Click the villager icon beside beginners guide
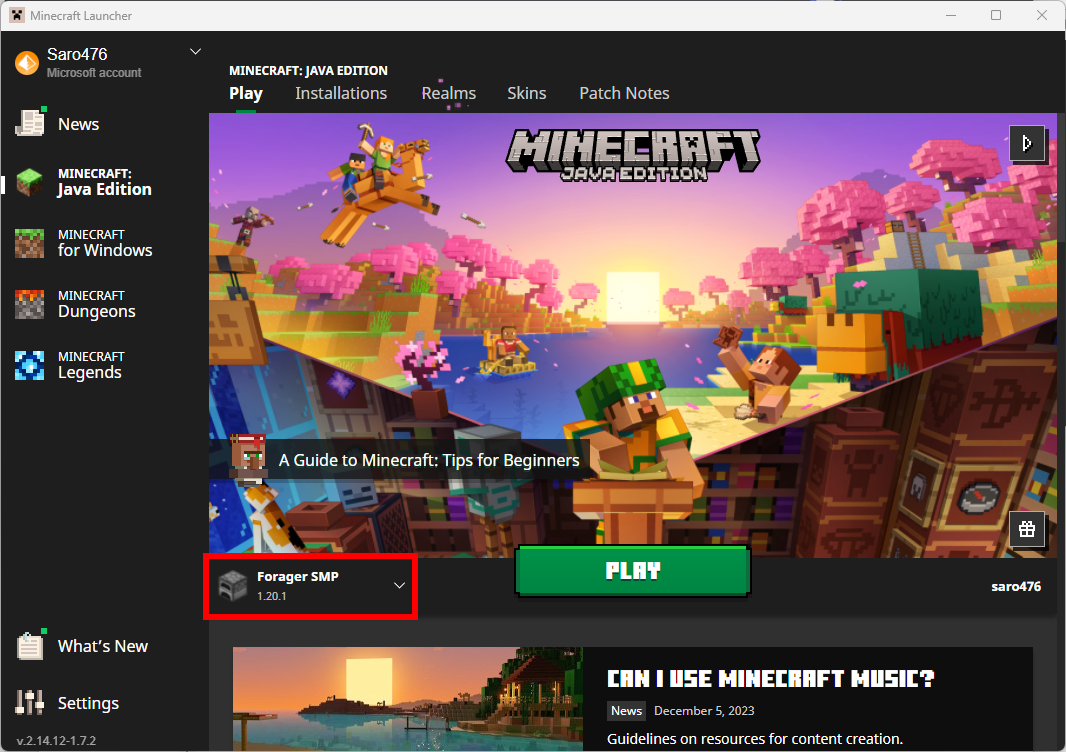Viewport: 1066px width, 752px height. [249, 459]
